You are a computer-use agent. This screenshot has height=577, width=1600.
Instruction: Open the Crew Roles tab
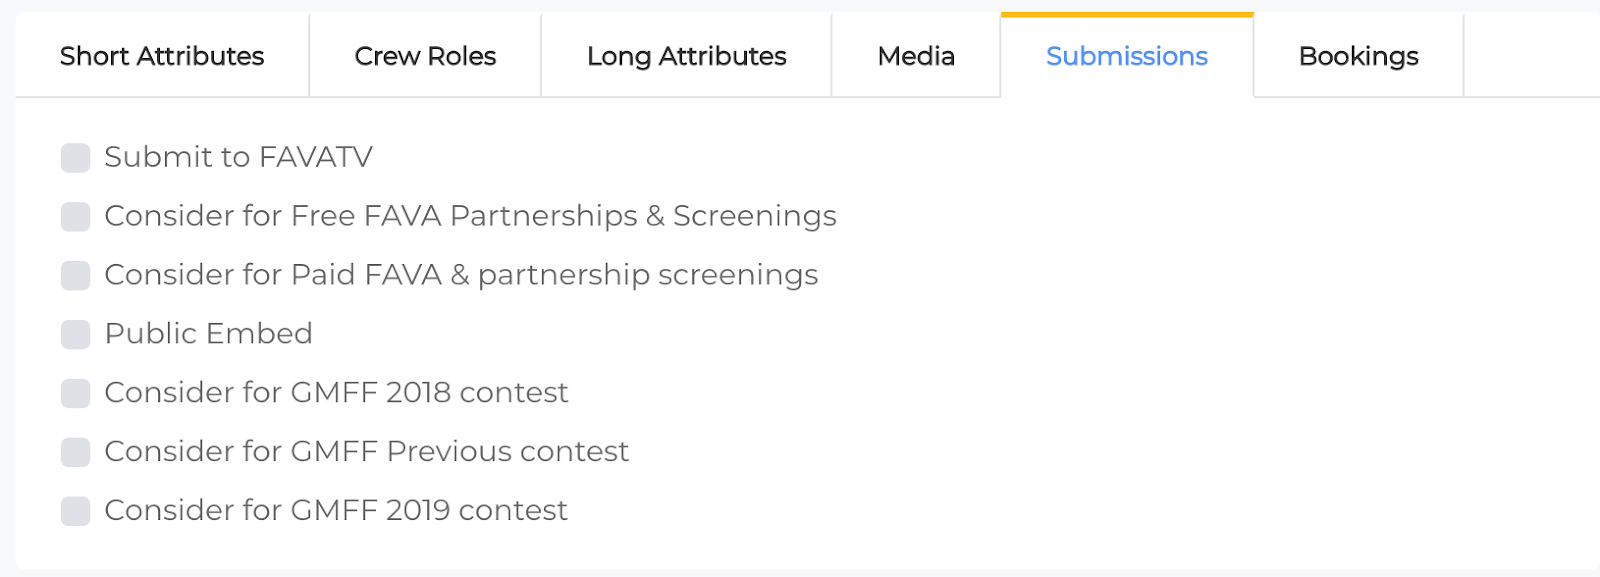point(425,56)
